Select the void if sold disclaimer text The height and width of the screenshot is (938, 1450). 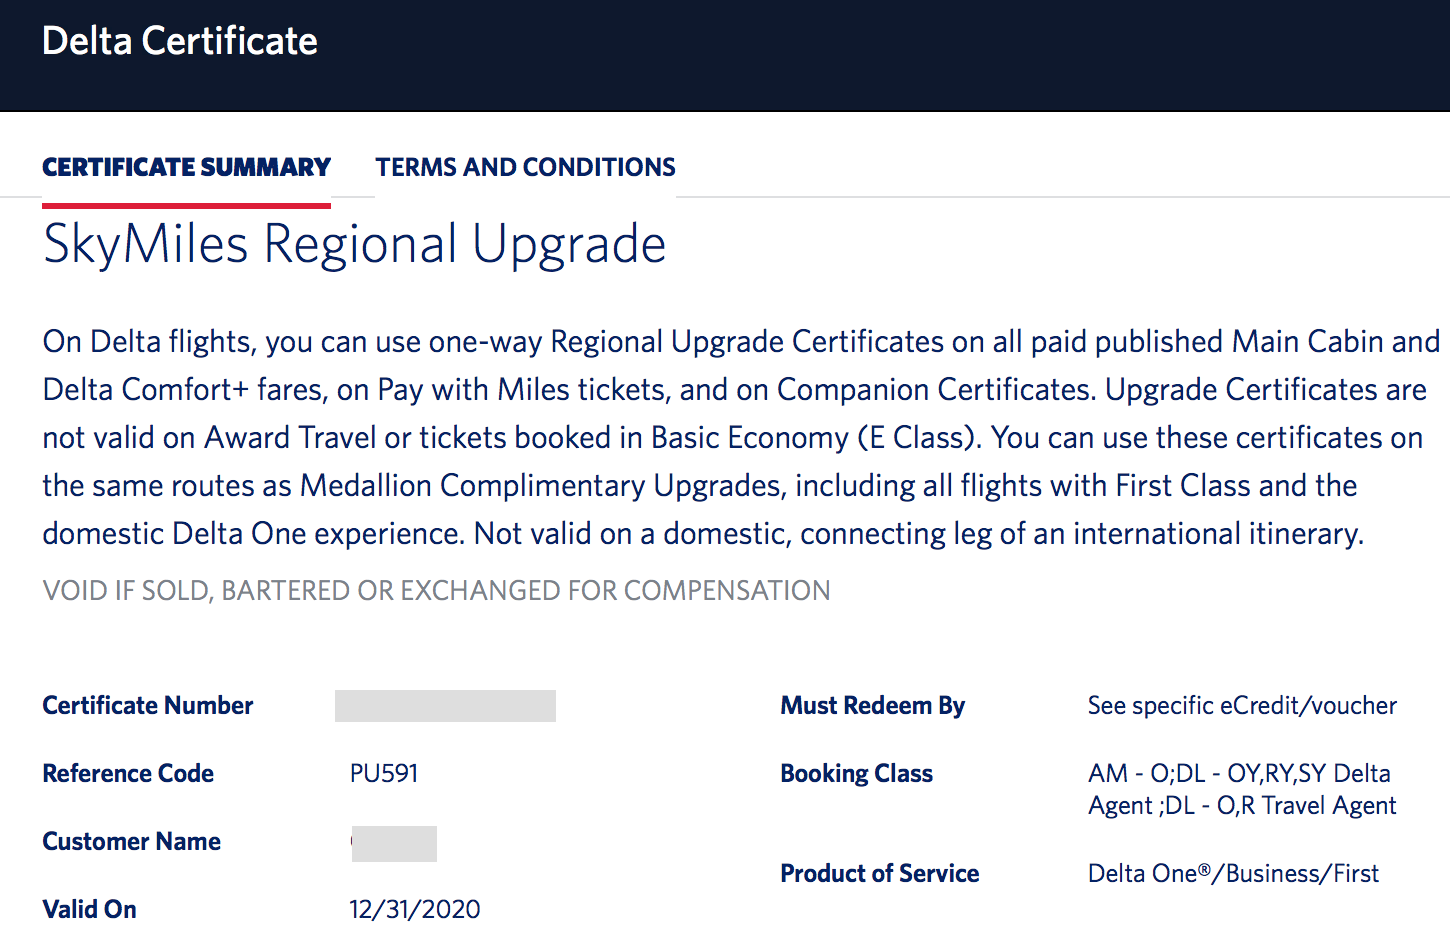point(435,590)
